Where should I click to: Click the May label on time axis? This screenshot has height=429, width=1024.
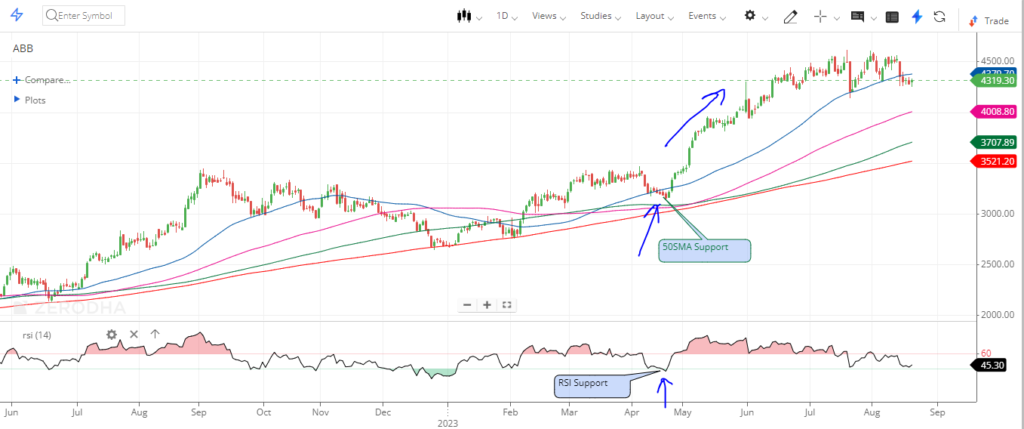682,413
